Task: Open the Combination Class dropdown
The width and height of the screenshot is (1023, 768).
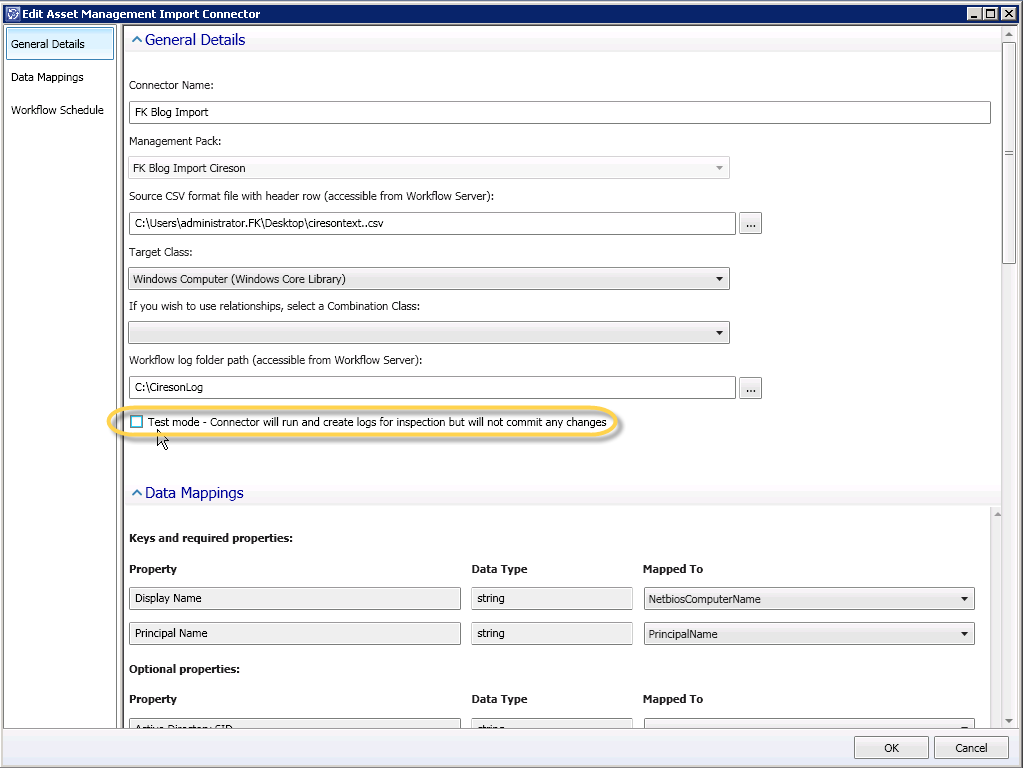Action: [x=719, y=332]
